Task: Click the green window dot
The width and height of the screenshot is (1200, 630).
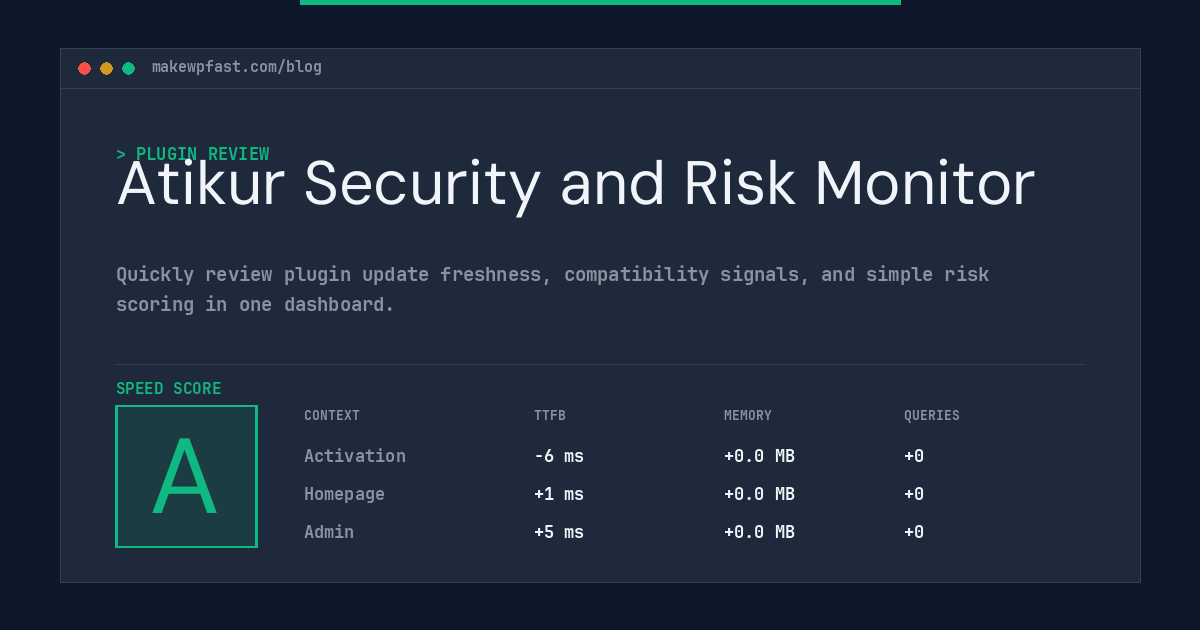Action: point(128,68)
